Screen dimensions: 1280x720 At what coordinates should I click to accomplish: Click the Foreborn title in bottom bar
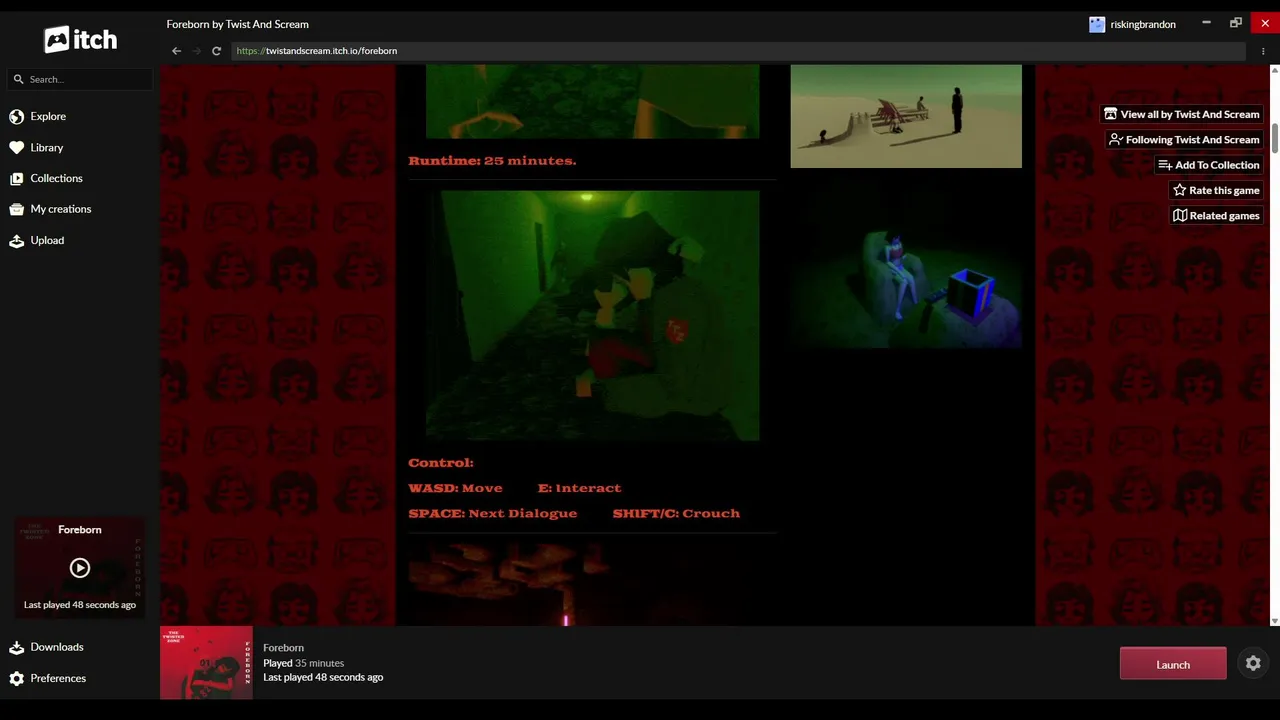pos(283,648)
